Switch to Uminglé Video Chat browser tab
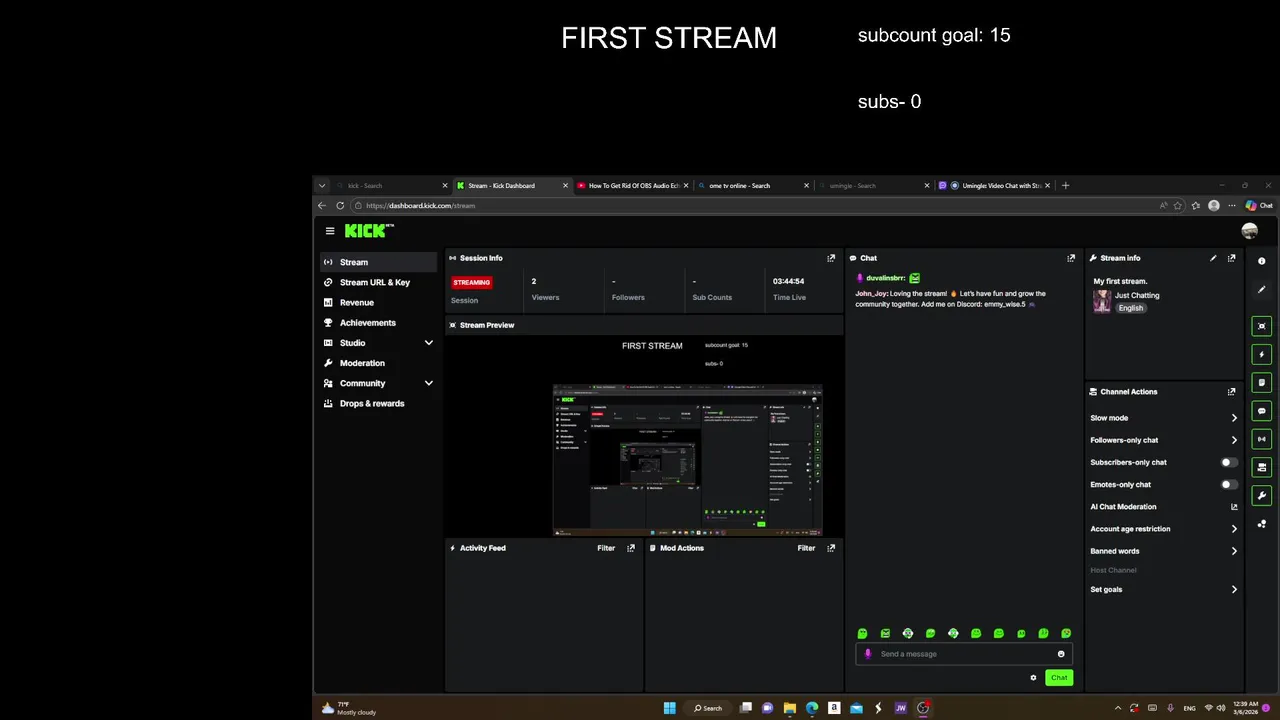Viewport: 1280px width, 720px height. tap(995, 186)
